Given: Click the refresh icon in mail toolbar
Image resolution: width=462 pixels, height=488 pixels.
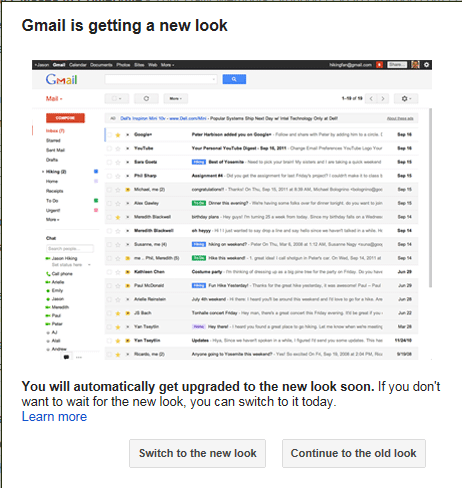Looking at the screenshot, I should 146,99.
